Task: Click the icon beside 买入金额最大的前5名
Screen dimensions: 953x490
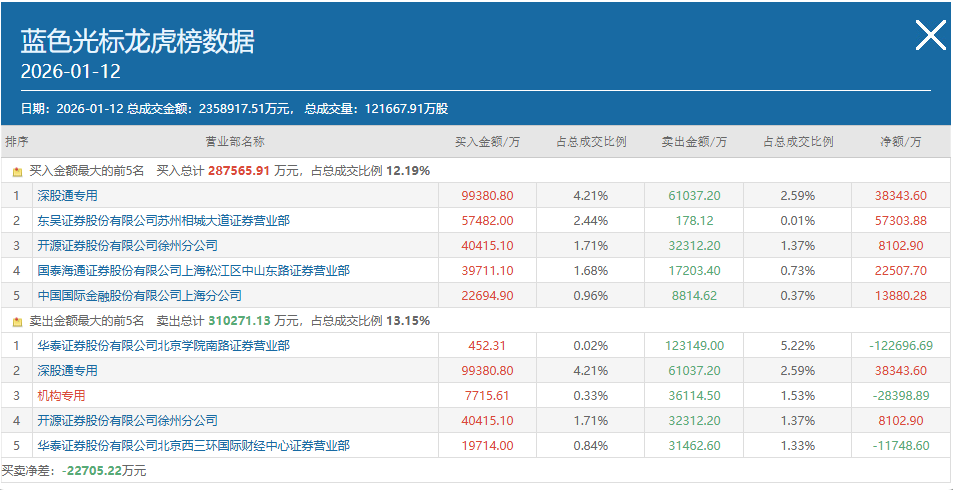Action: point(18,171)
